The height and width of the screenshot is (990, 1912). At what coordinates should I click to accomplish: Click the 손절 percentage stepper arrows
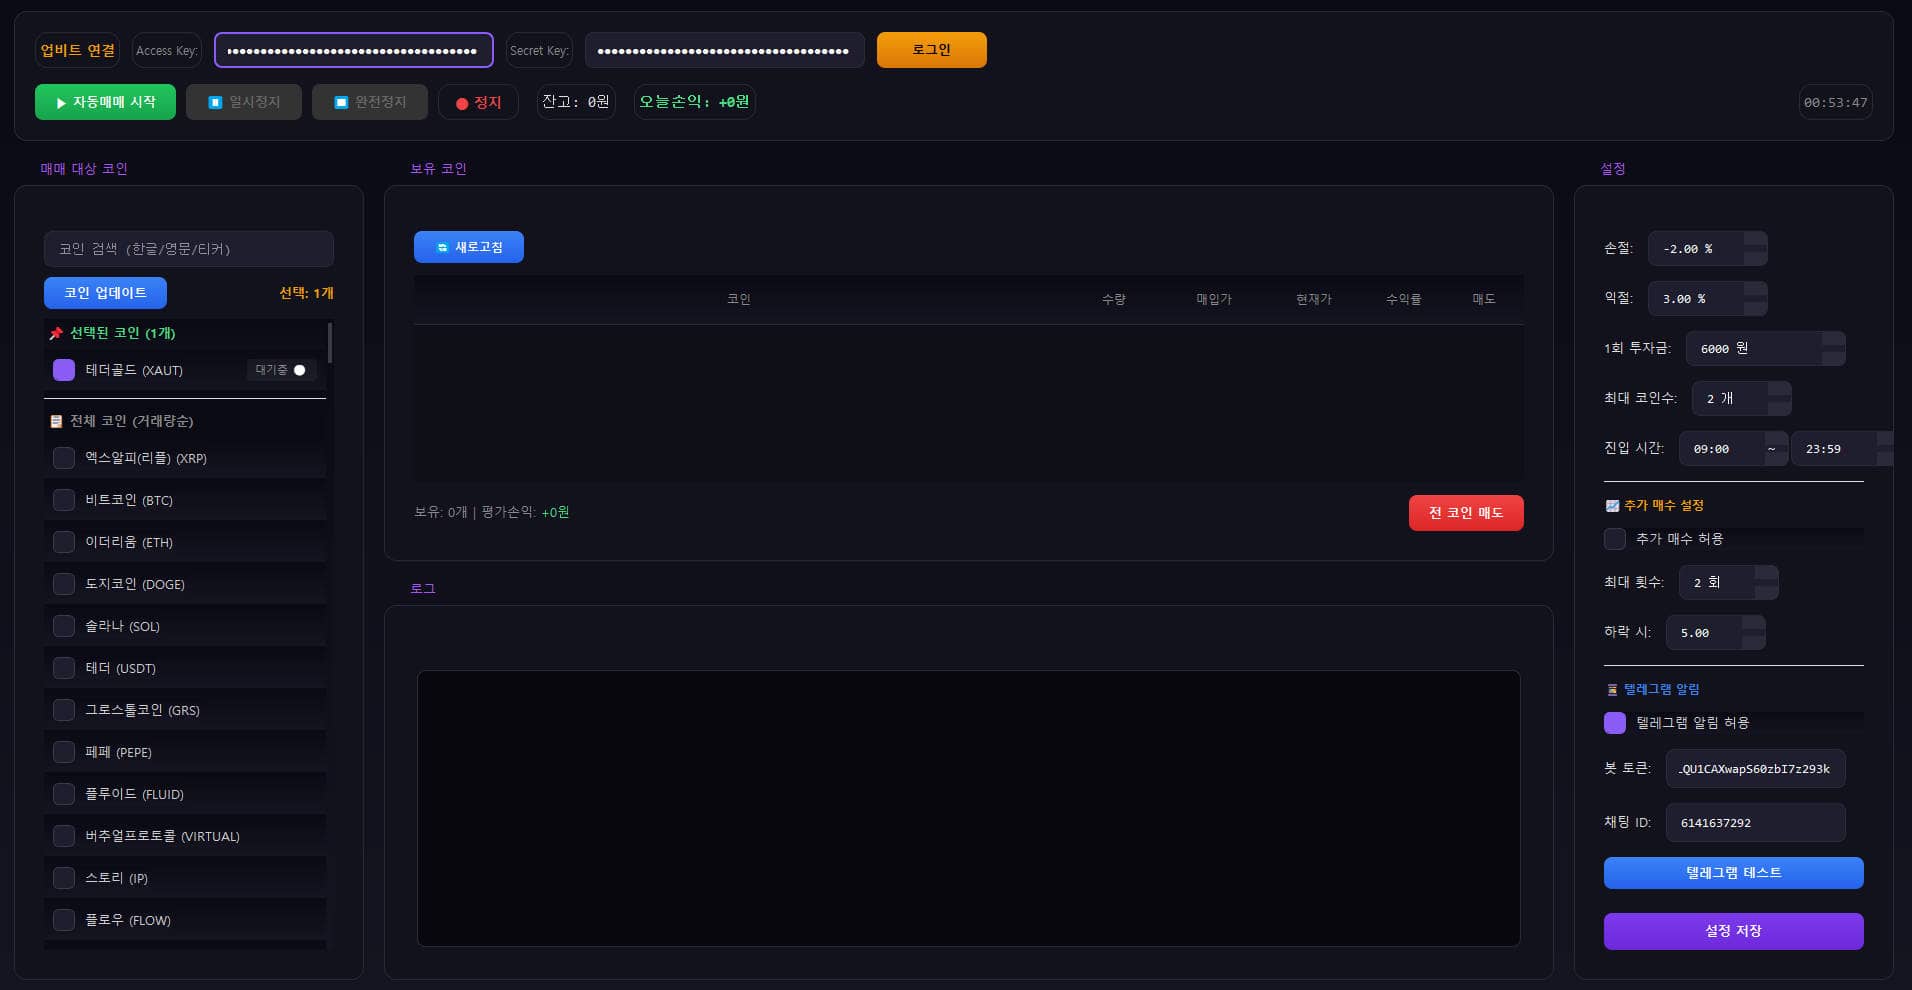point(1755,248)
